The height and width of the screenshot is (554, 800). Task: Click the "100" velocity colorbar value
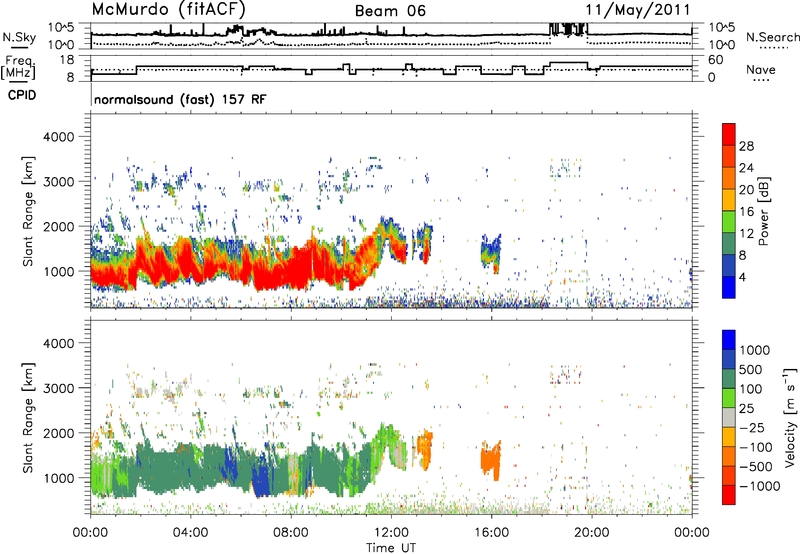pos(751,389)
